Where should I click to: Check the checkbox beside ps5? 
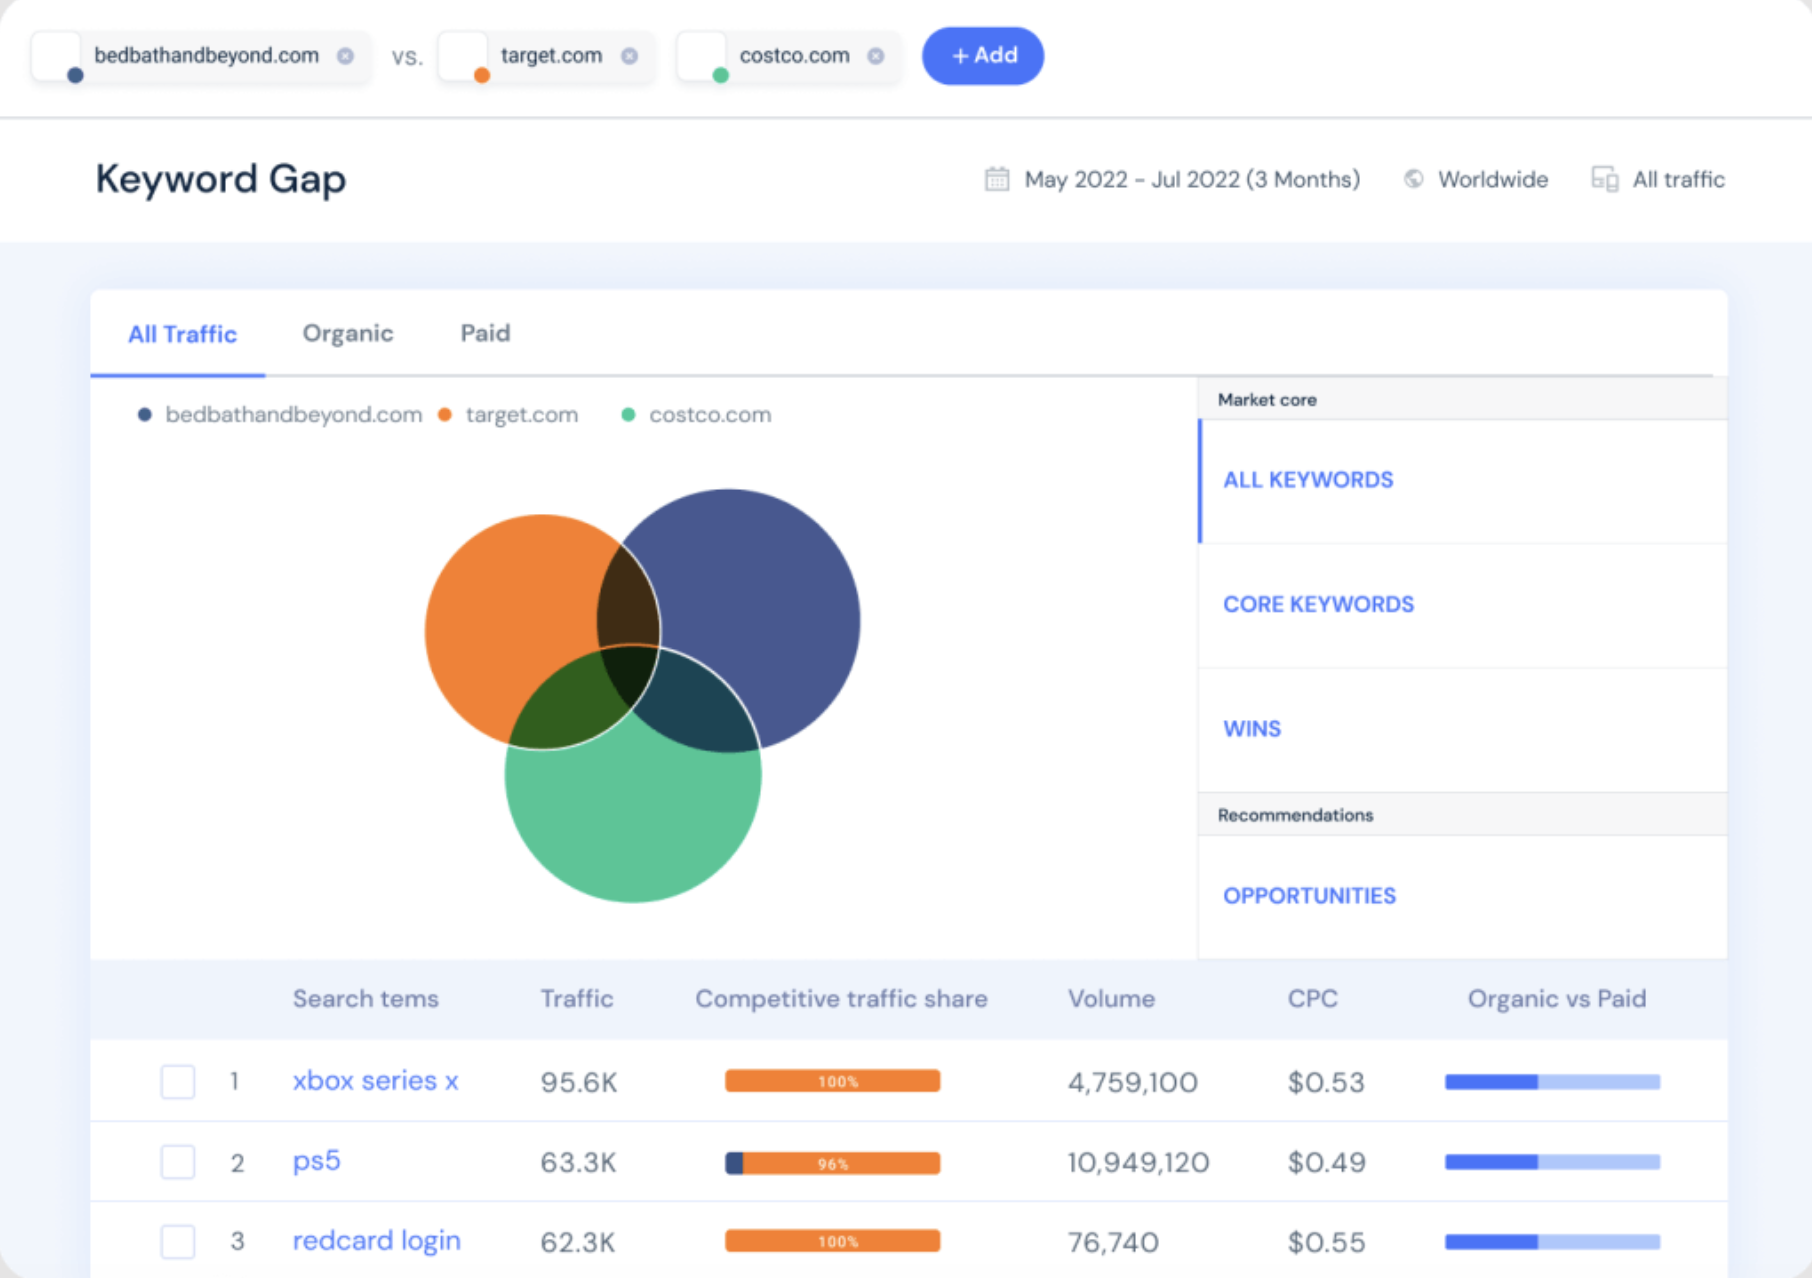[177, 1161]
